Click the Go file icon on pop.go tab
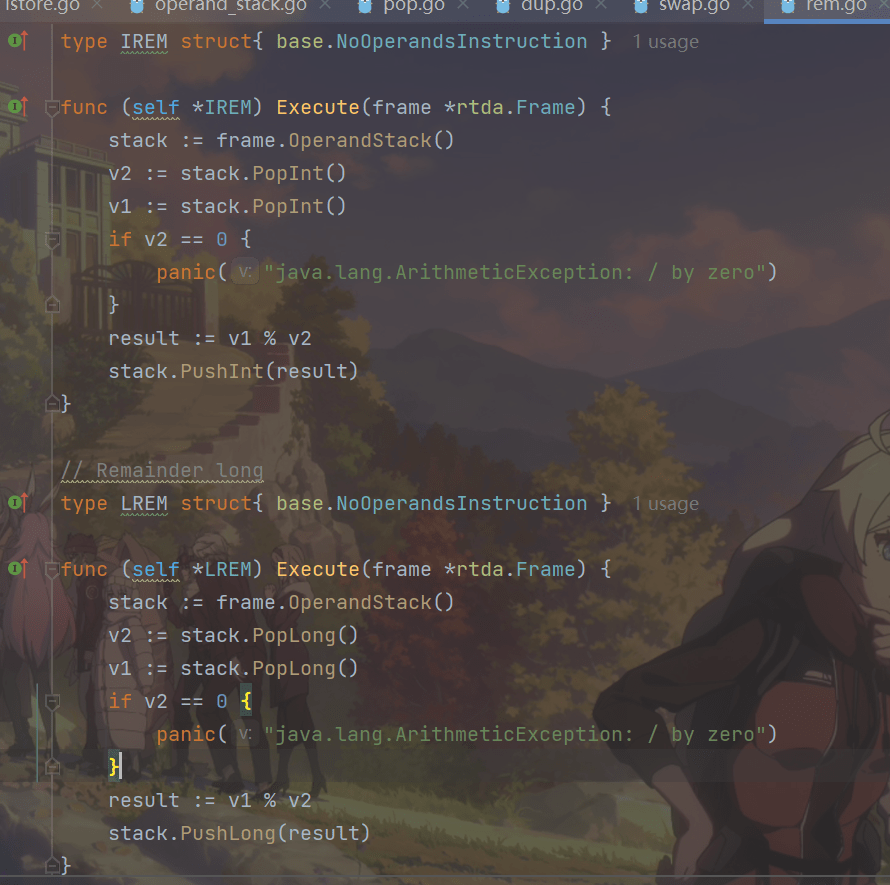 pos(365,7)
